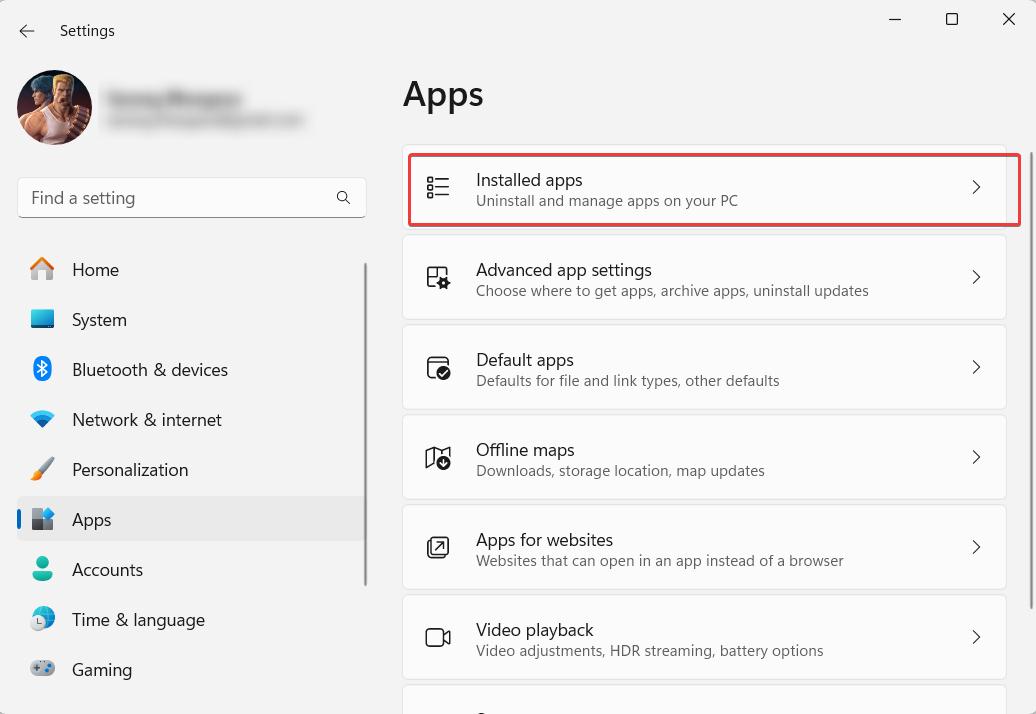Click the Installed apps list icon
Viewport: 1036px width, 714px height.
point(438,187)
